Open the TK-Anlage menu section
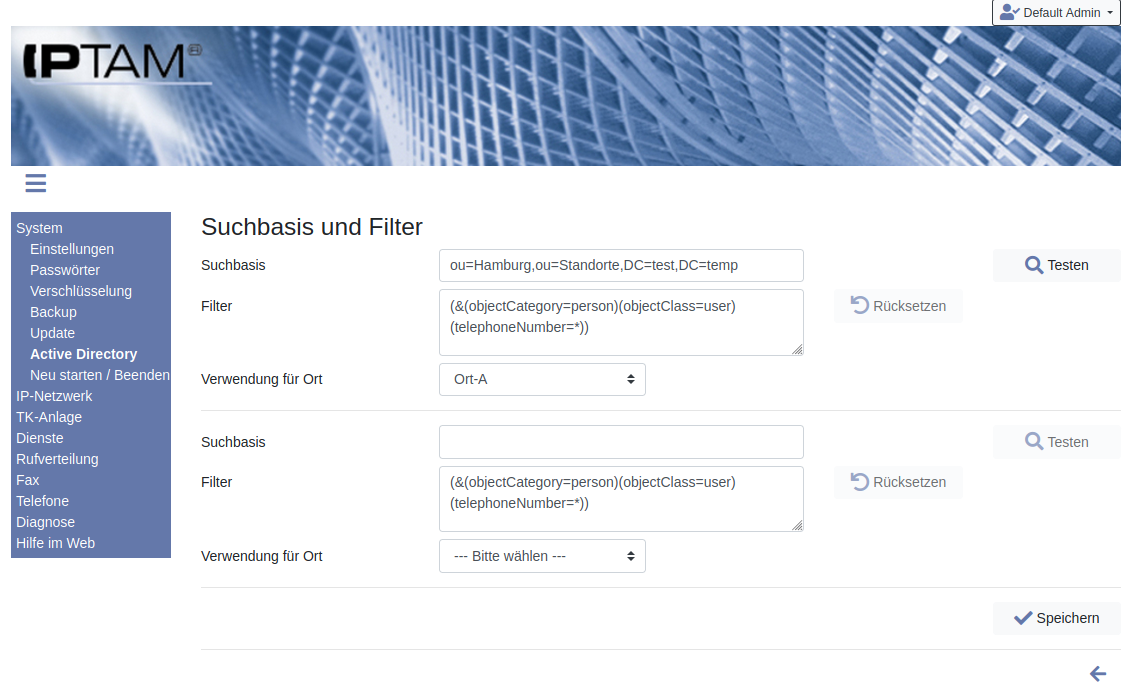 coord(49,417)
